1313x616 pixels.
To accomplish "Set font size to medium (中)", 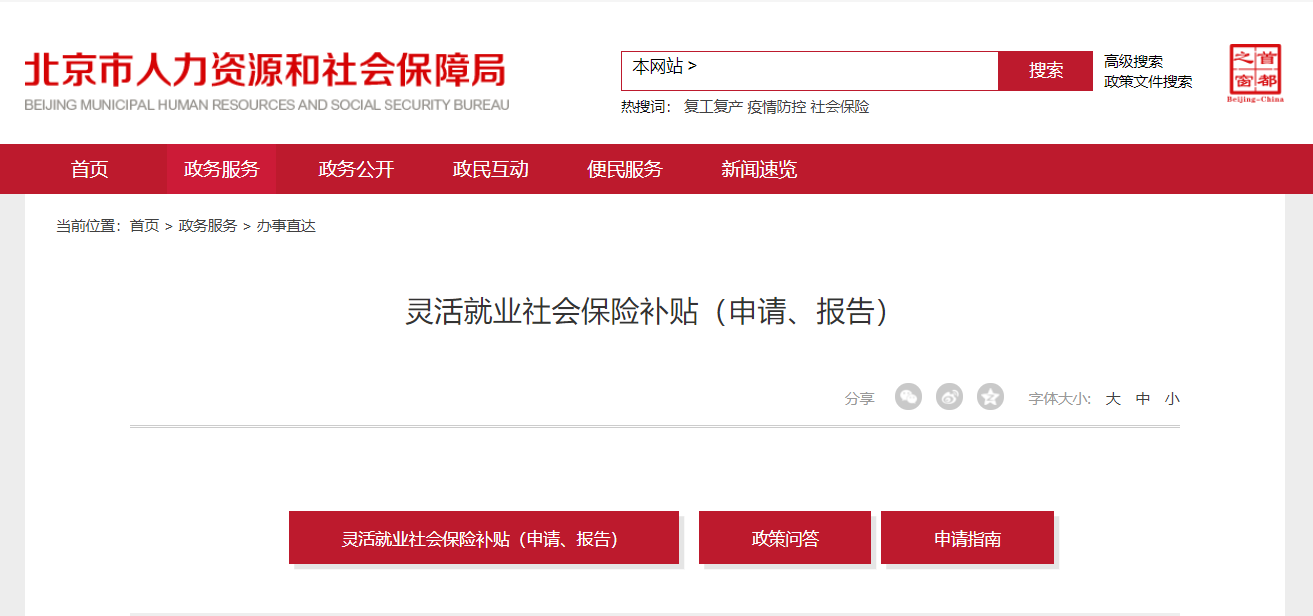I will (x=1143, y=398).
